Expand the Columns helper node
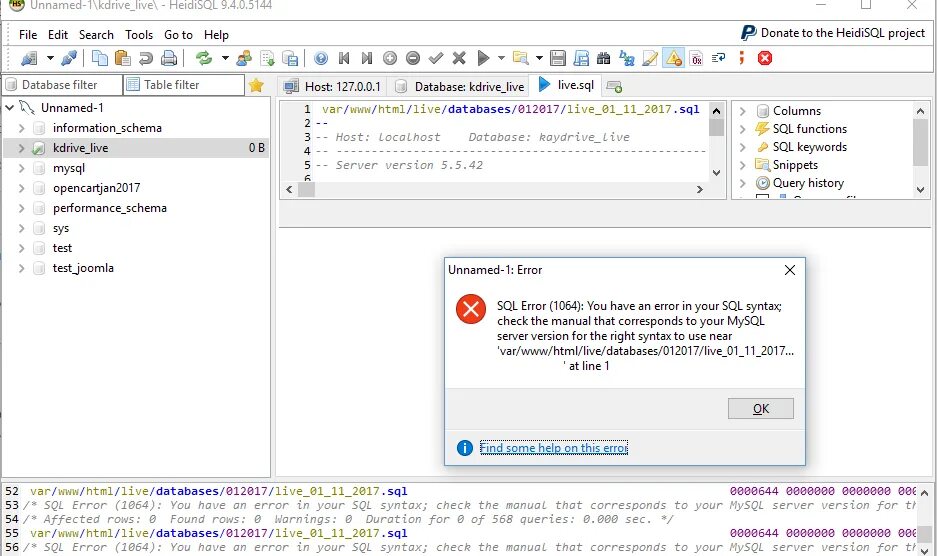937x556 pixels. 742,111
